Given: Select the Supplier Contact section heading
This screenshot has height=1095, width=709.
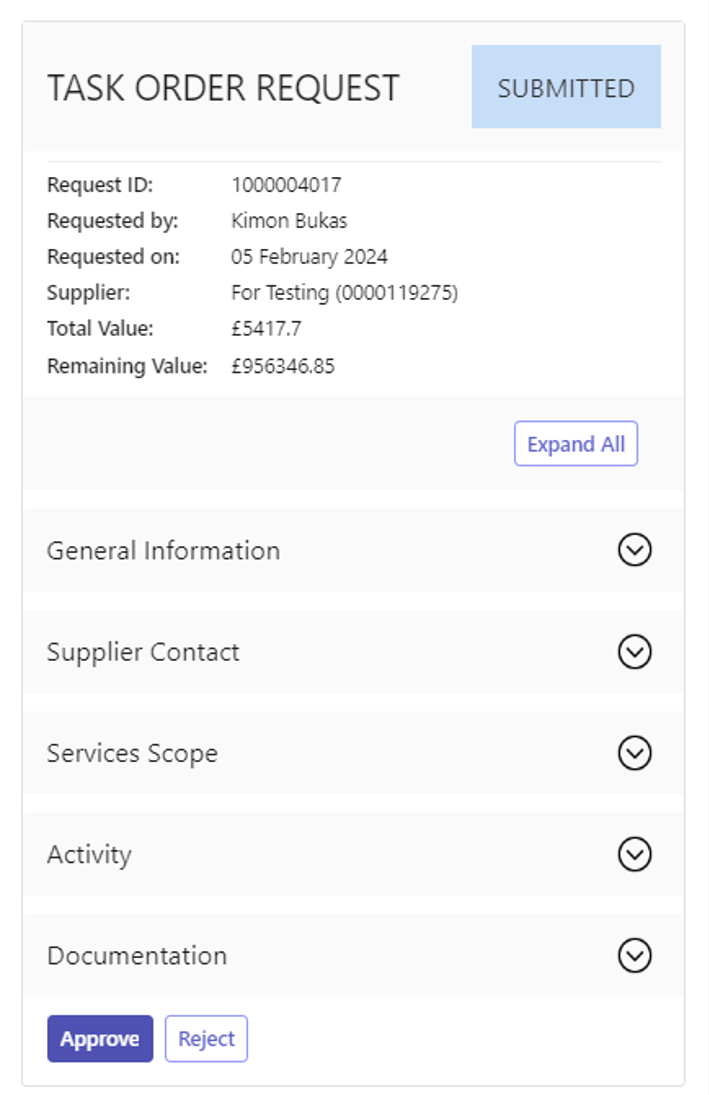Looking at the screenshot, I should pyautogui.click(x=143, y=652).
